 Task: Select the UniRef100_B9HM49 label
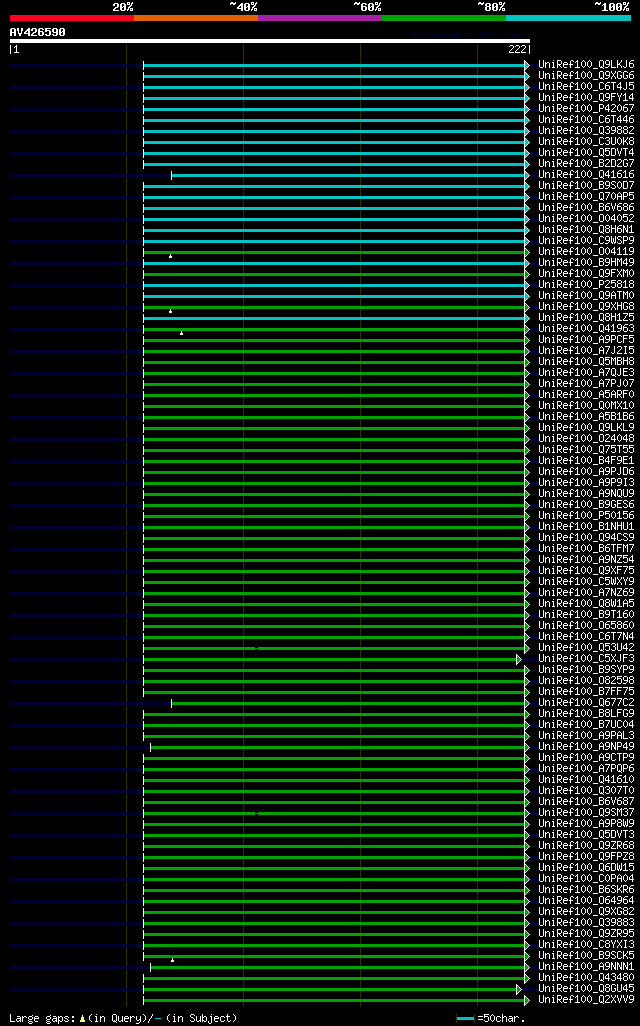click(586, 263)
